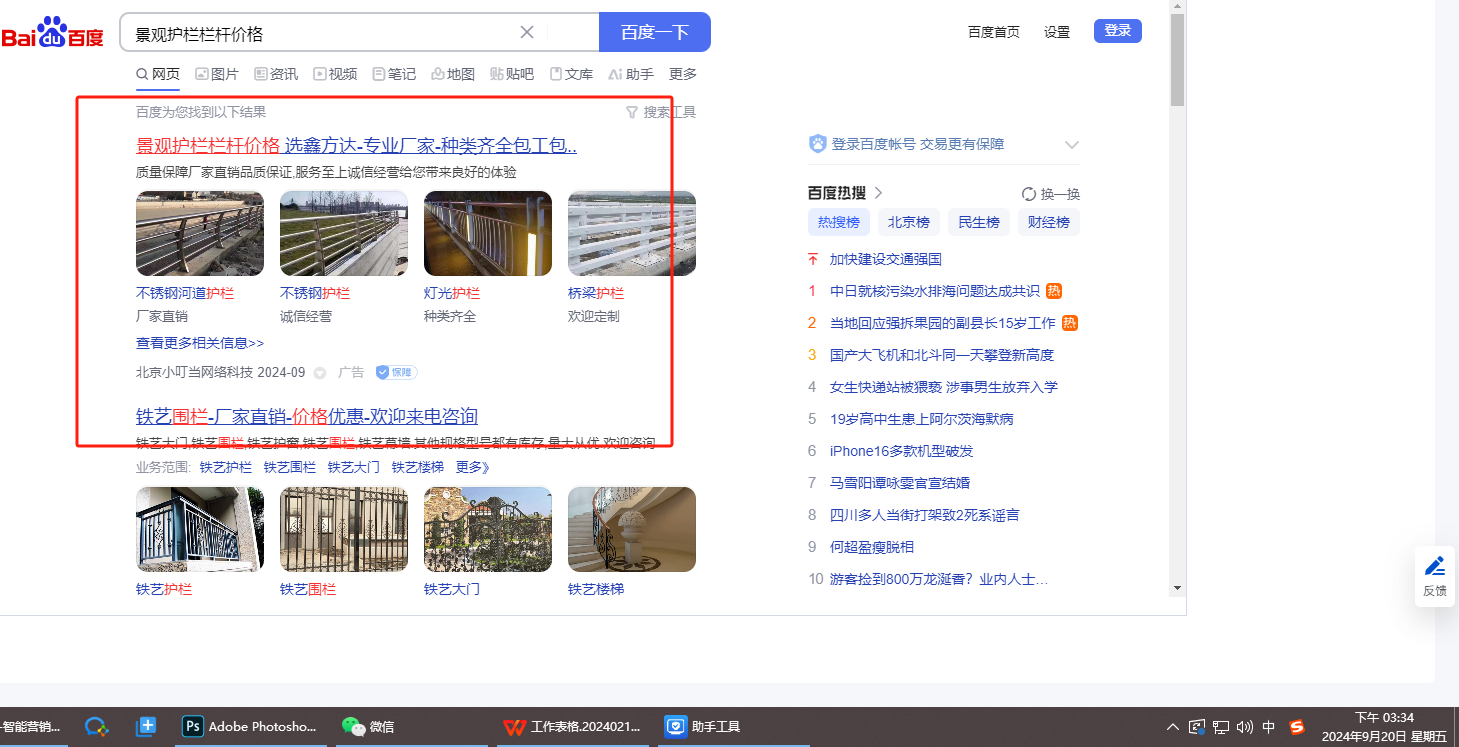Image resolution: width=1459 pixels, height=747 pixels.
Task: Open 搜索工具 filter options
Action: tap(661, 112)
